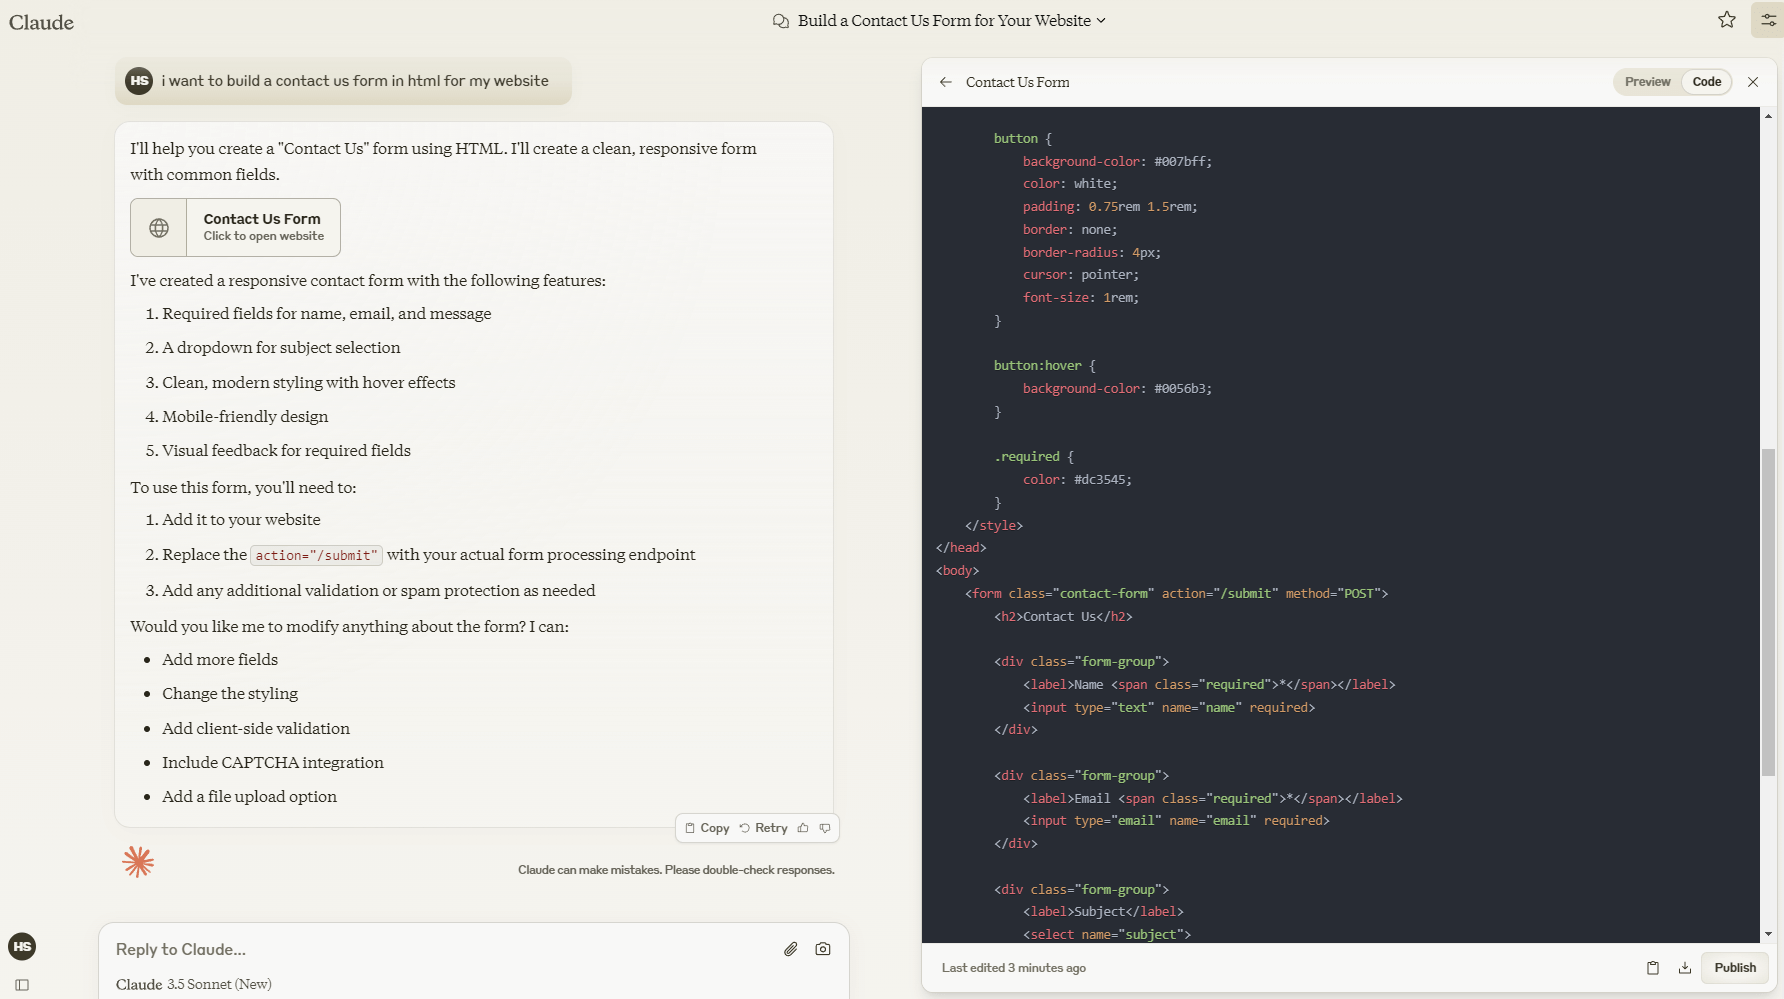The width and height of the screenshot is (1784, 999).
Task: Click 'Change the styling' bullet
Action: 230,694
